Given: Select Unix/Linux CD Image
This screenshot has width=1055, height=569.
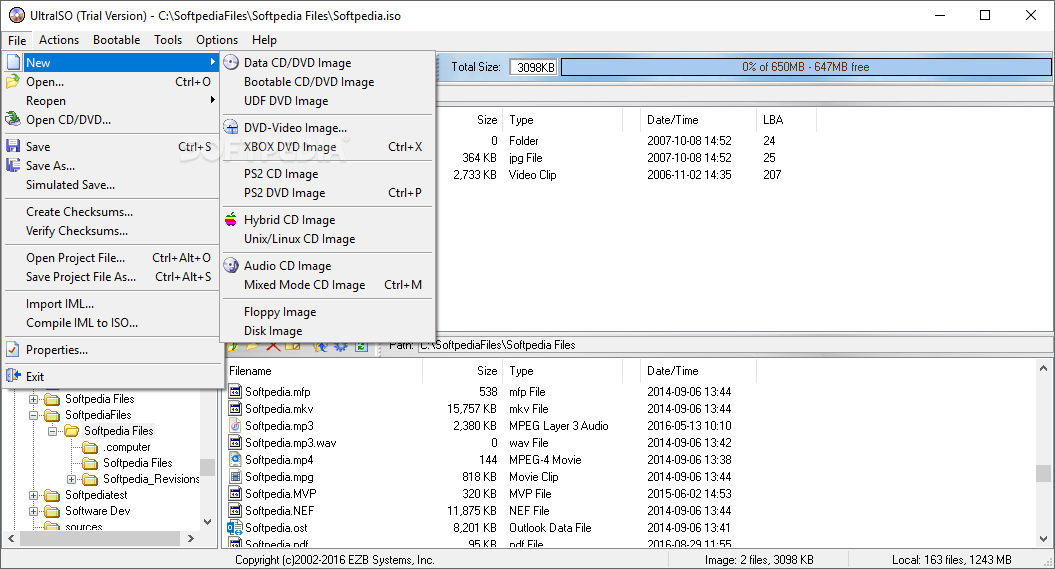Looking at the screenshot, I should (327, 239).
